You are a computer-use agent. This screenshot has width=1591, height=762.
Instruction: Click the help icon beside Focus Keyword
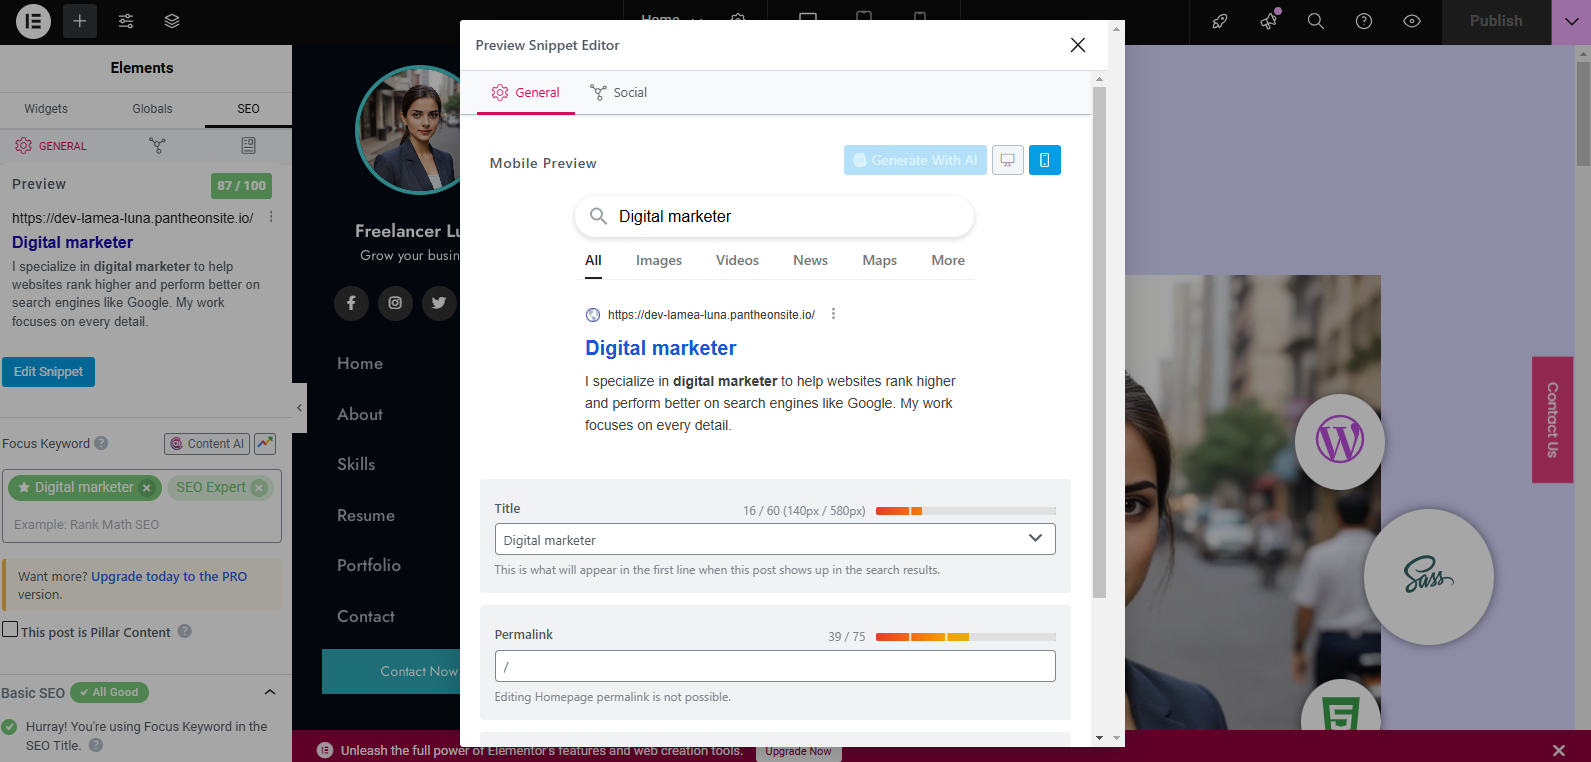(101, 443)
